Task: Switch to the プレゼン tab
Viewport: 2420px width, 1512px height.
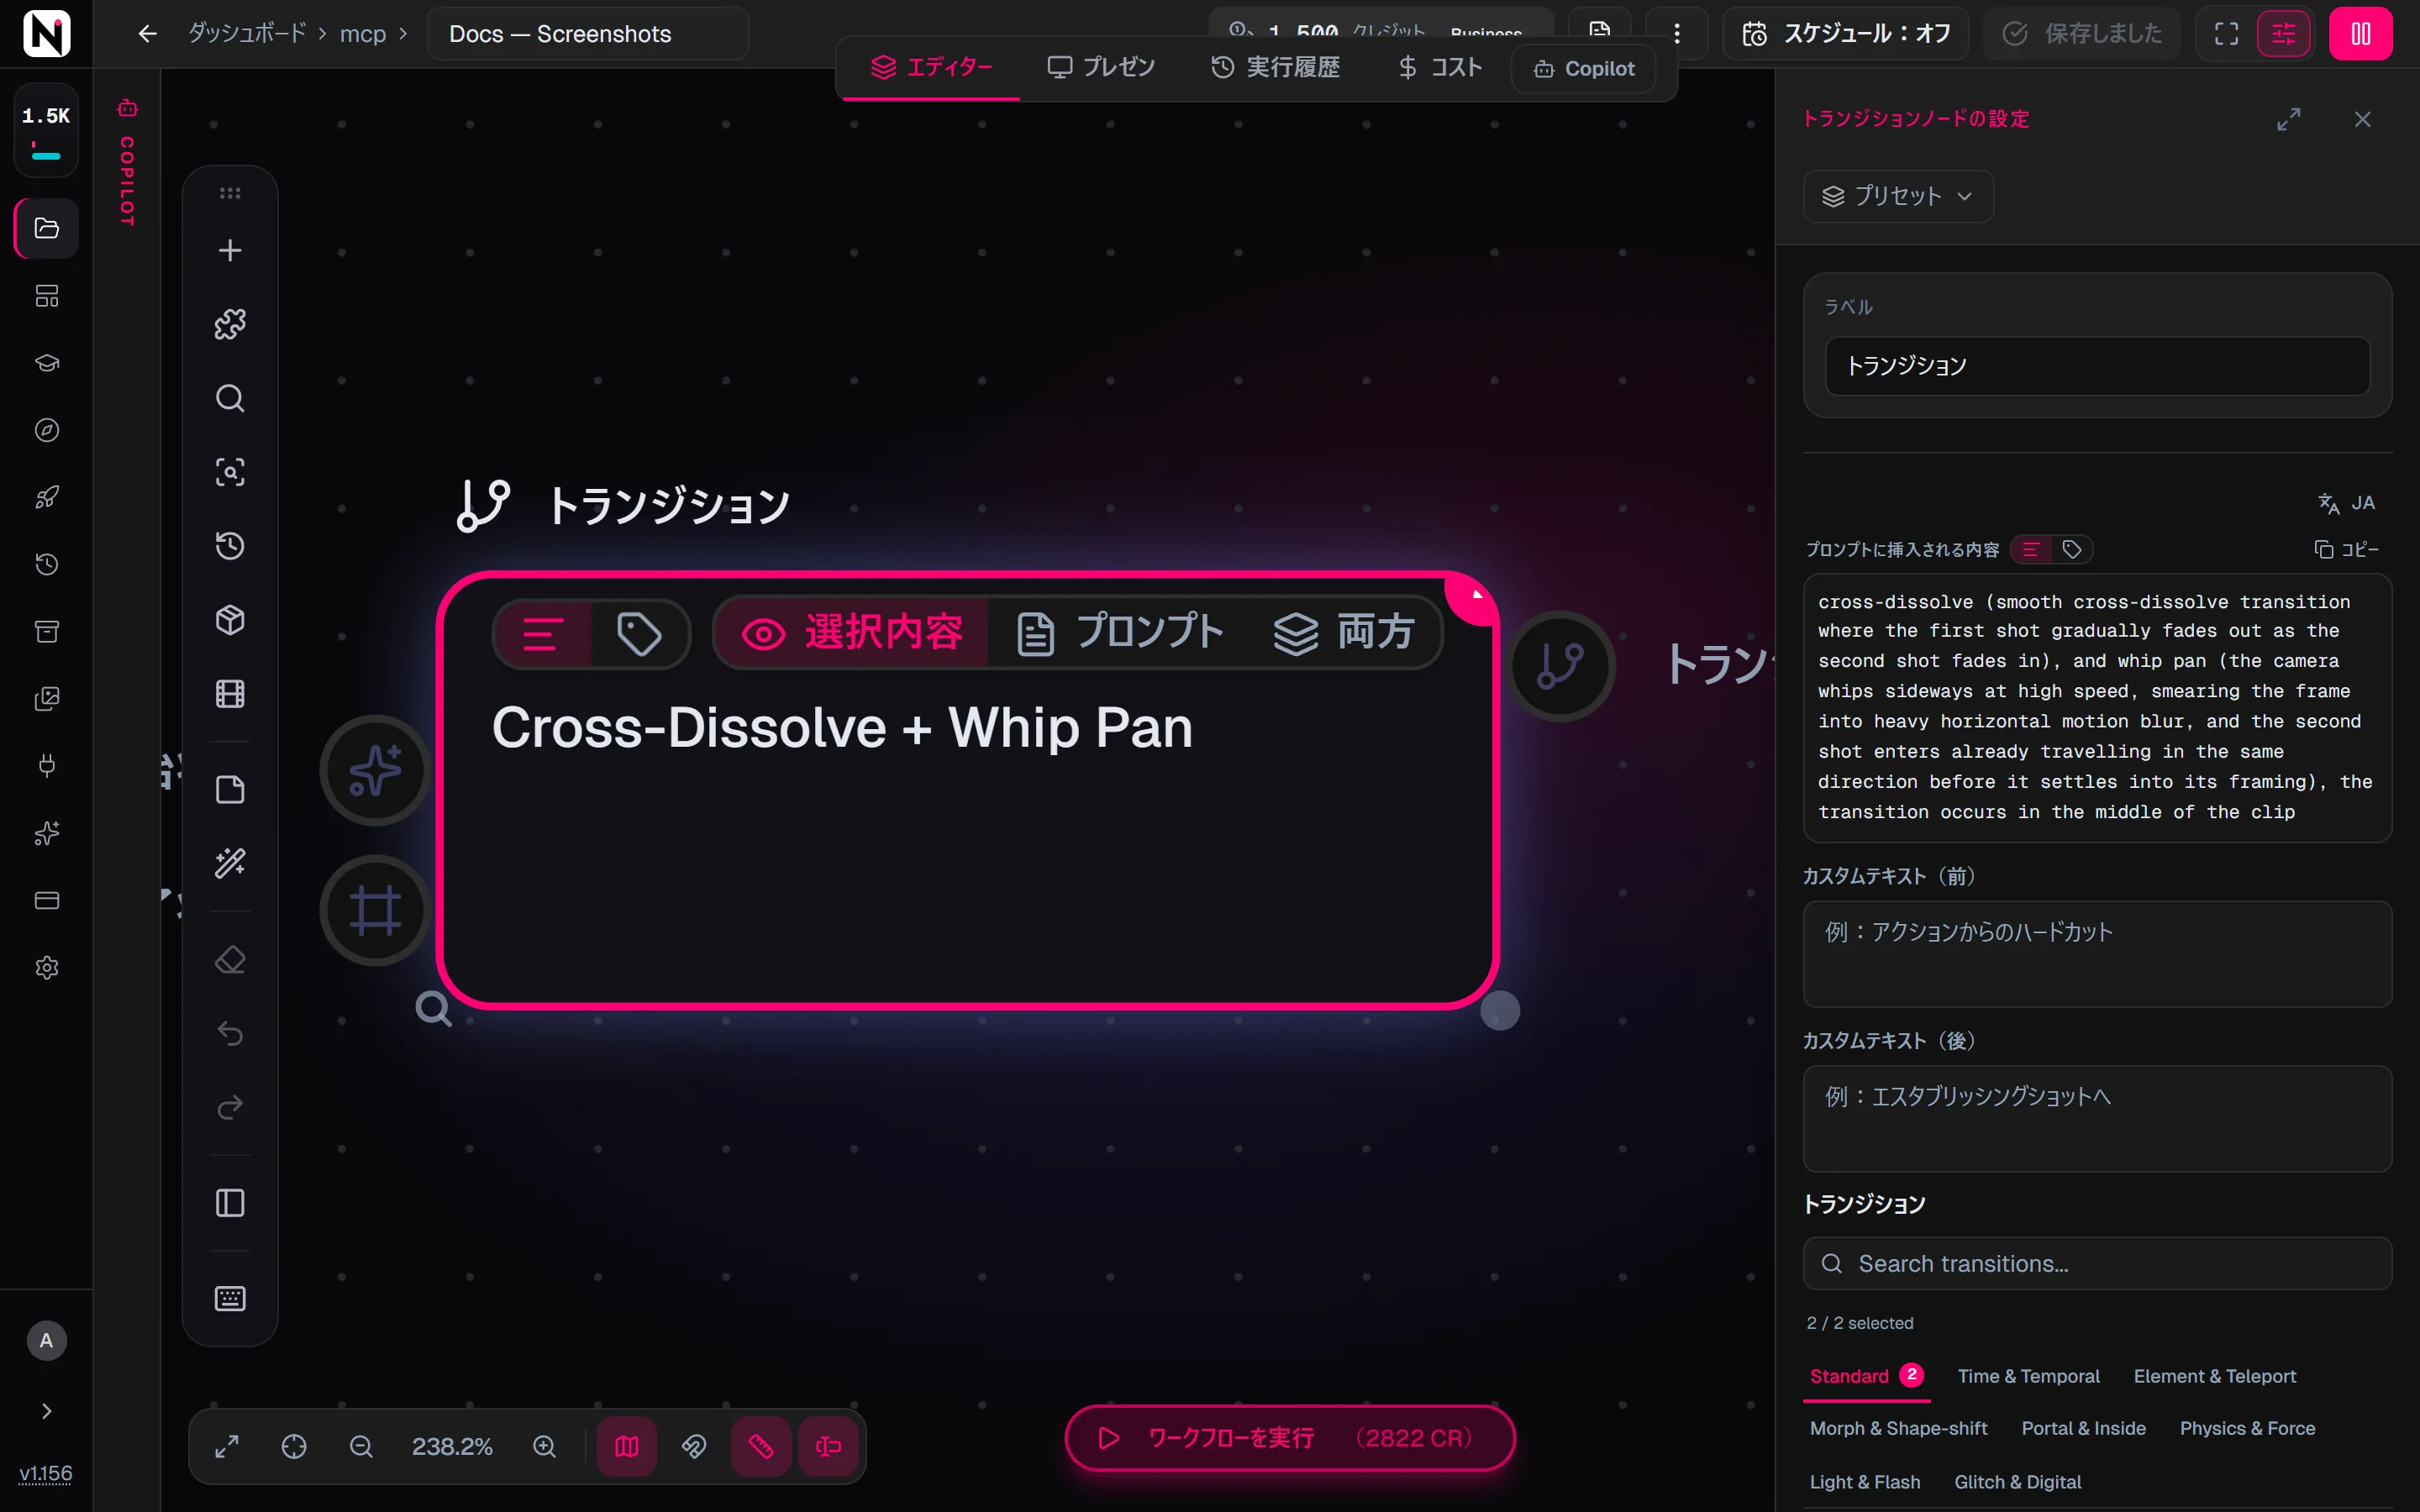Action: pyautogui.click(x=1101, y=67)
